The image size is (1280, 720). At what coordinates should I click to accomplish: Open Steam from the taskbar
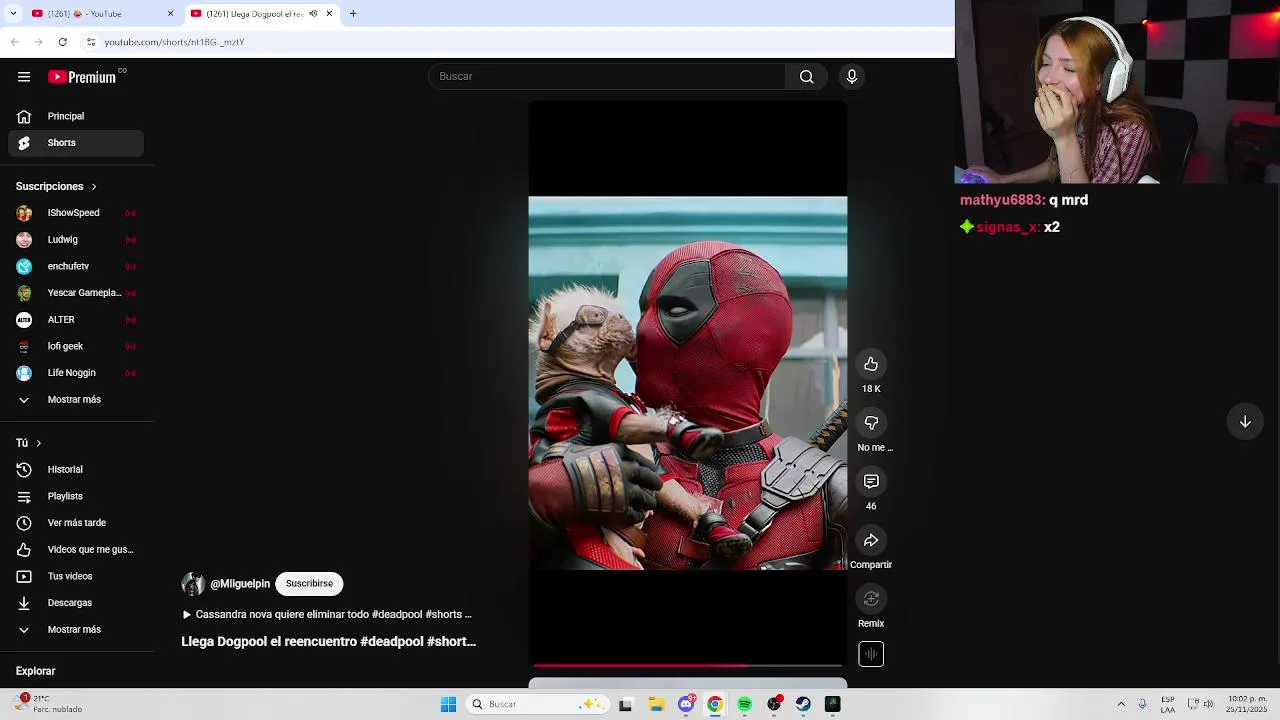click(803, 705)
